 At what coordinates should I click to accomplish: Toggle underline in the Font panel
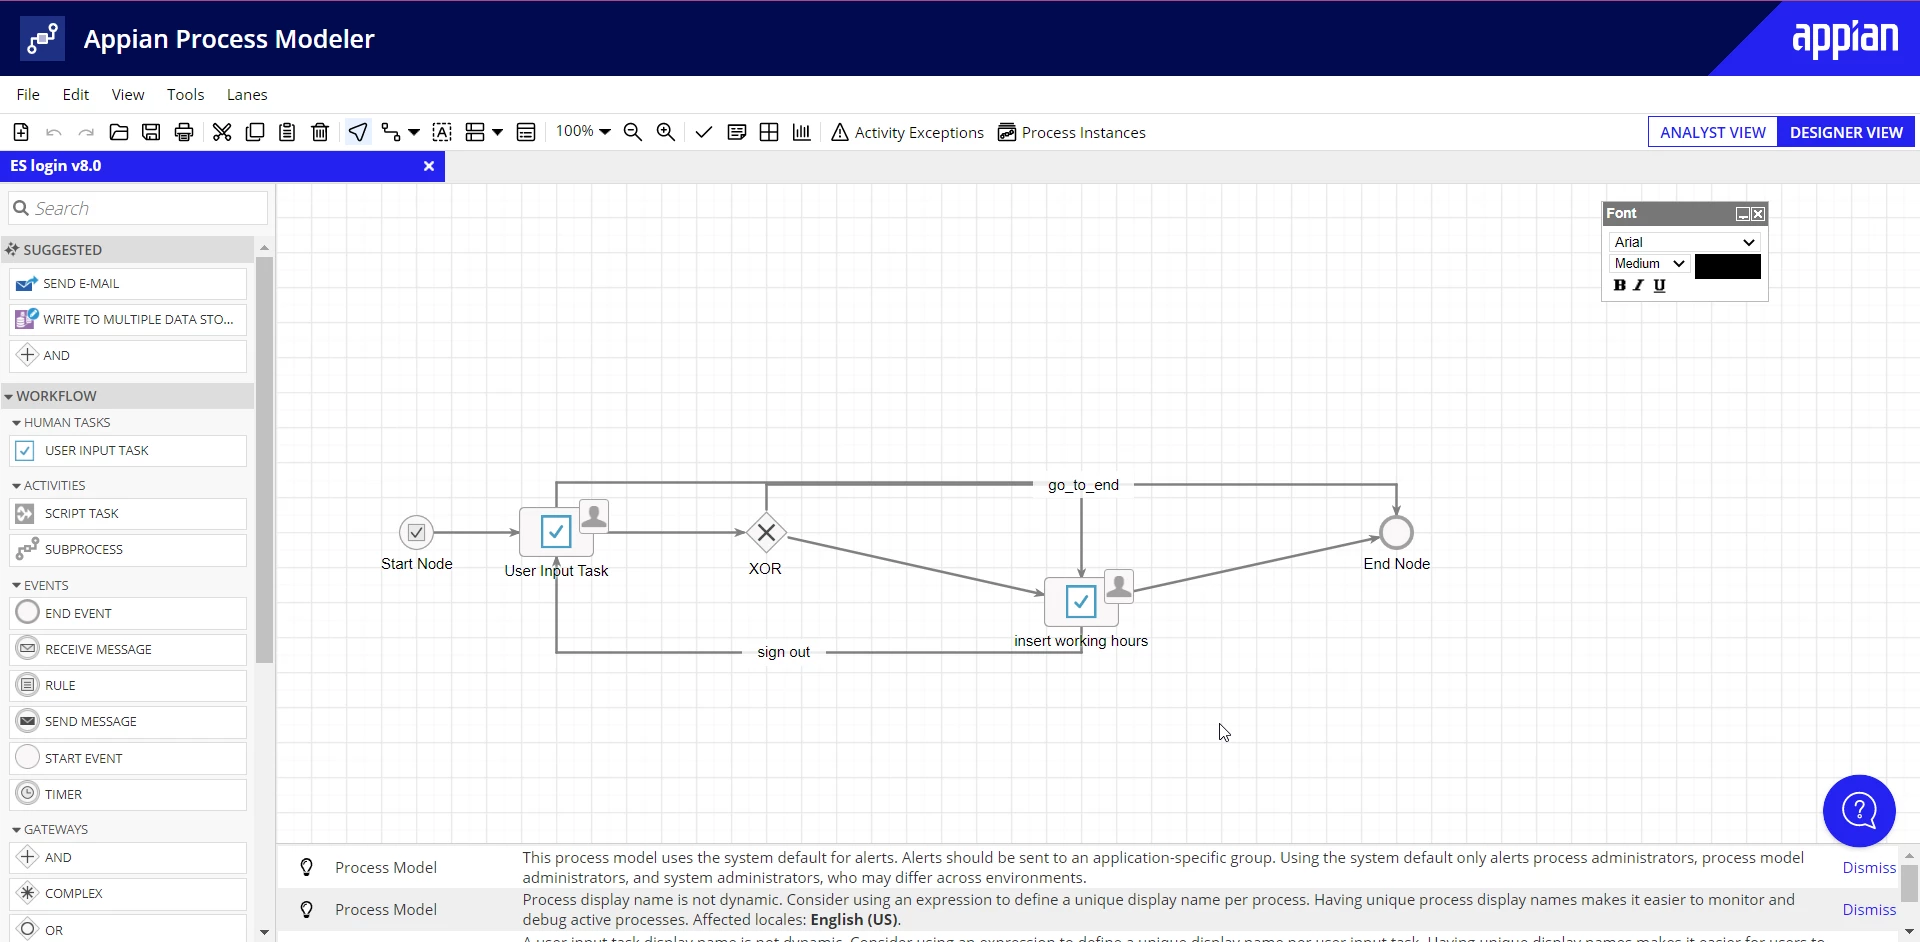[x=1660, y=286]
